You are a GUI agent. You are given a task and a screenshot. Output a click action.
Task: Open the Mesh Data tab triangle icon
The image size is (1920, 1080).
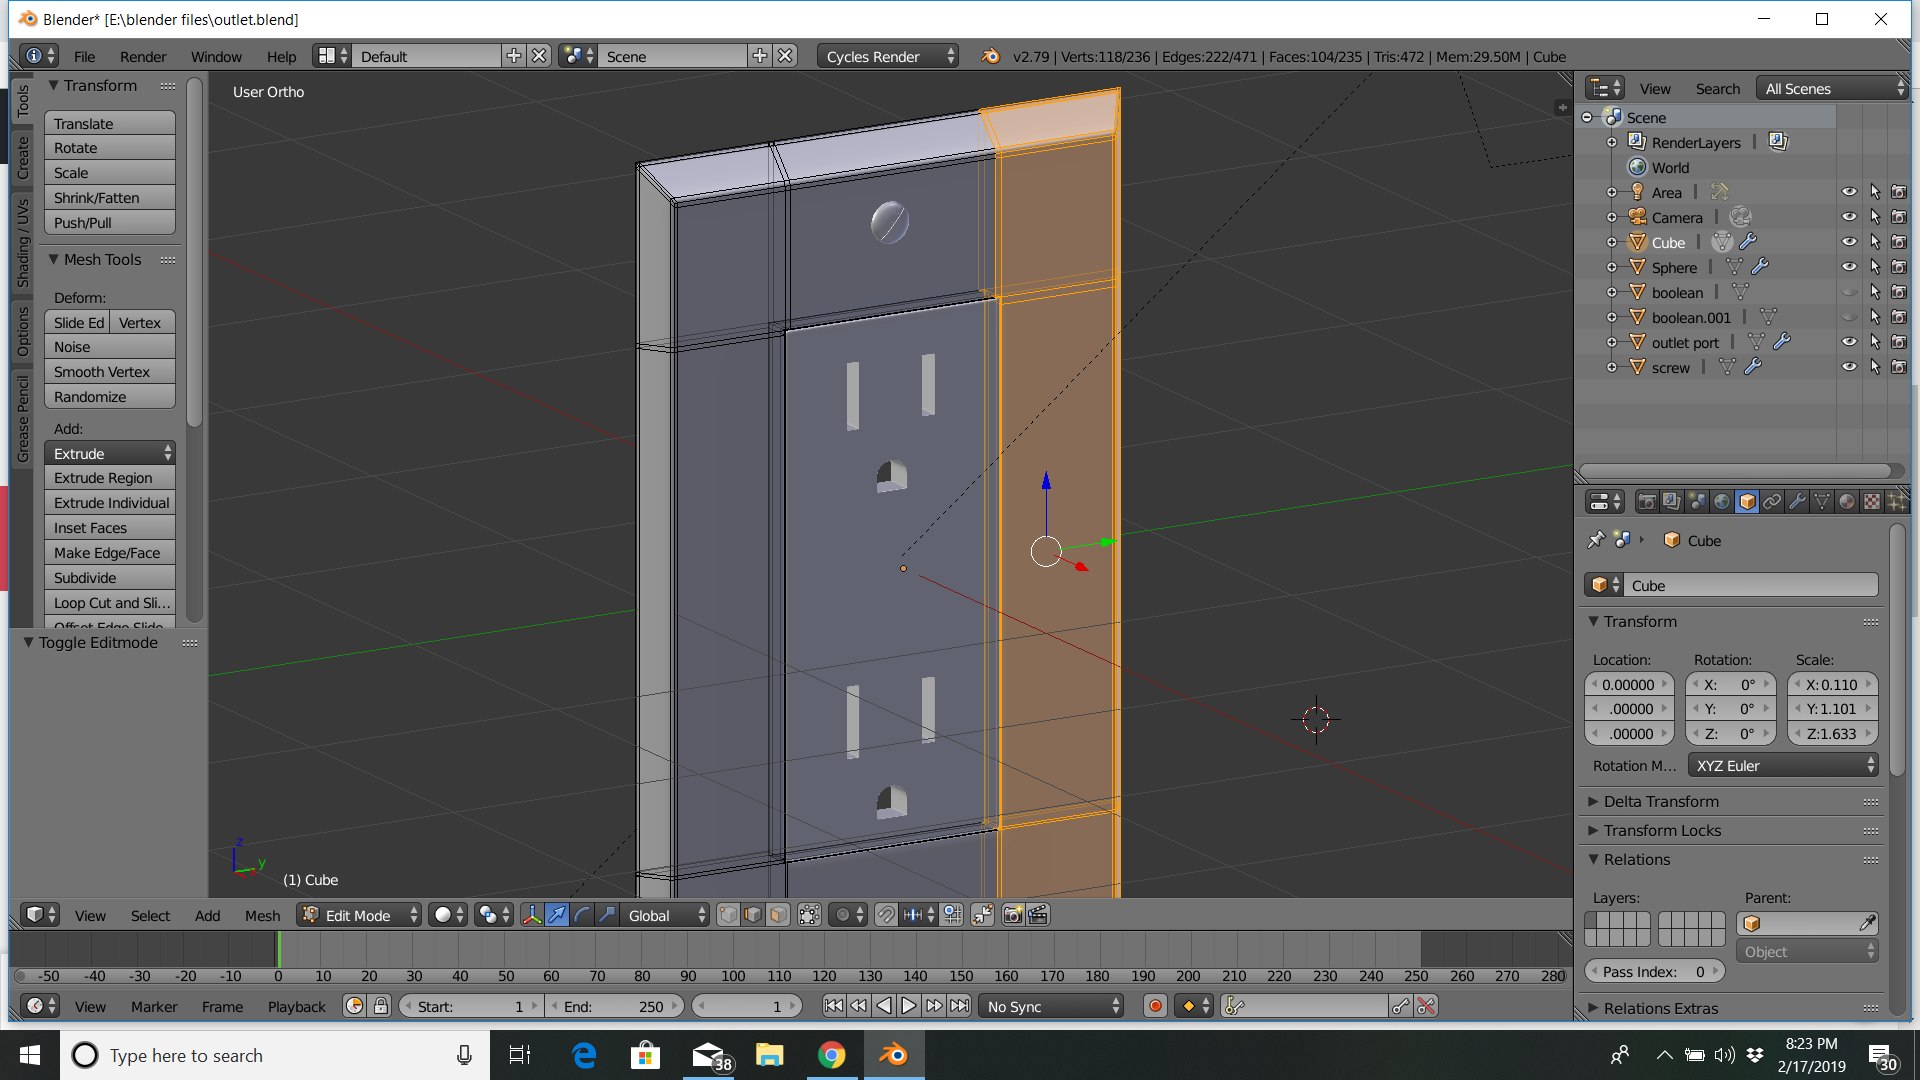click(x=1822, y=501)
